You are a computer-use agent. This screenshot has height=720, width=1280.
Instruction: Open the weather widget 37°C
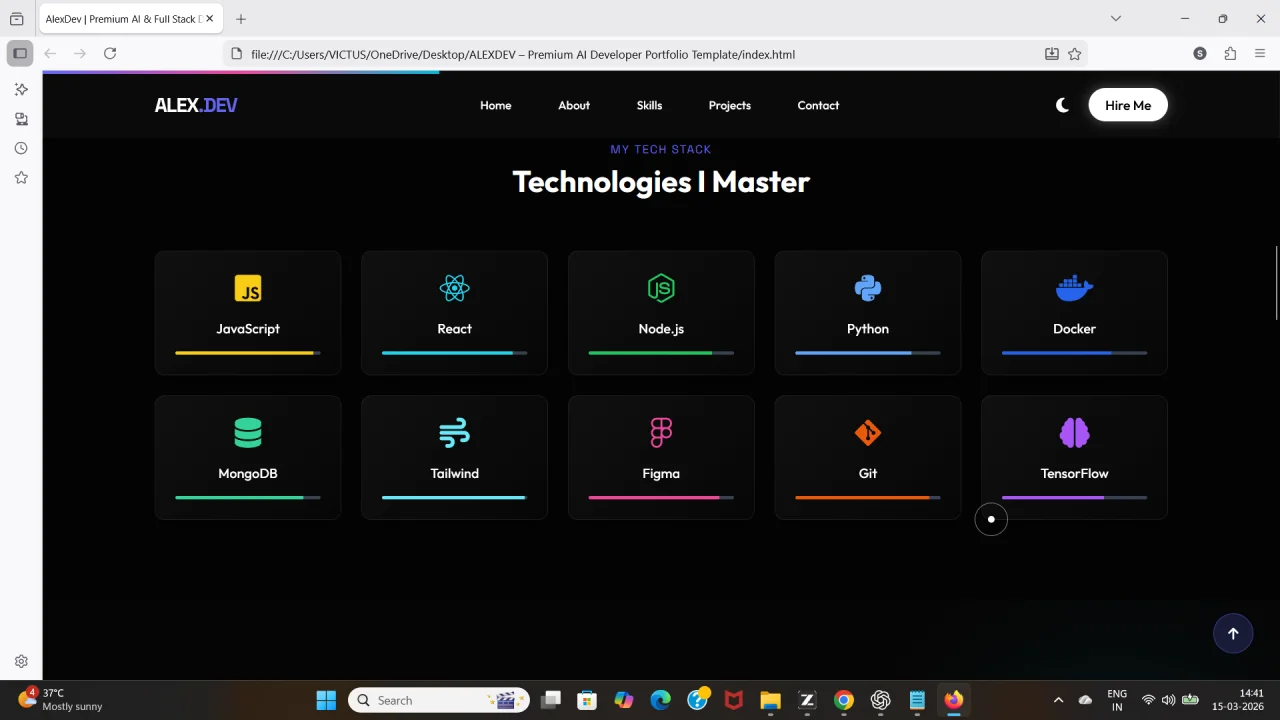point(60,699)
